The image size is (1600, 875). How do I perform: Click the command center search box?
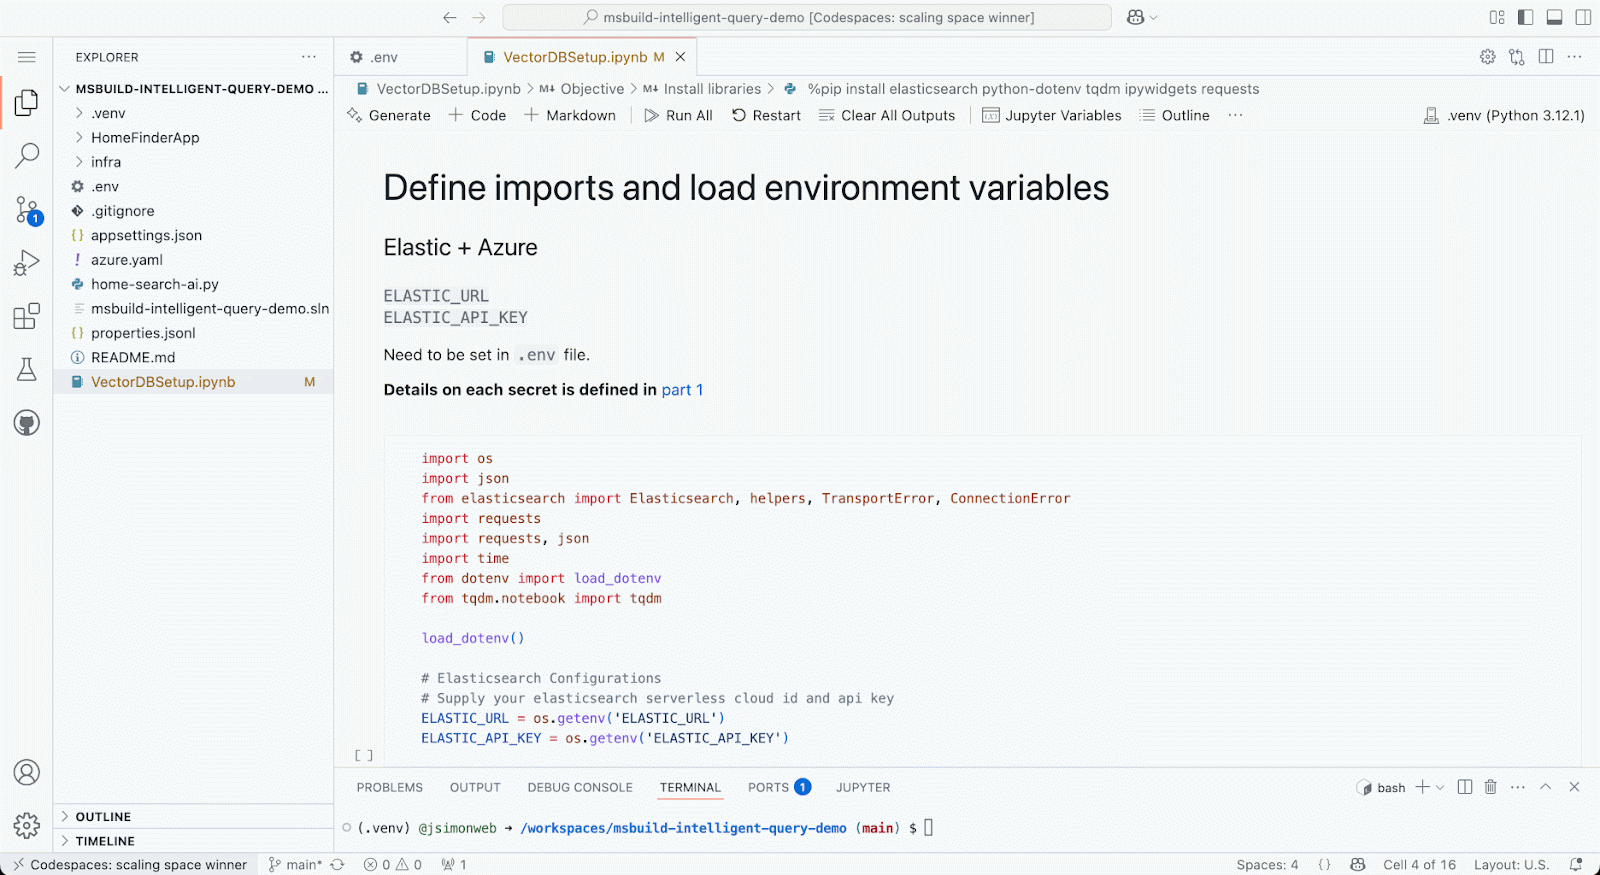point(807,17)
